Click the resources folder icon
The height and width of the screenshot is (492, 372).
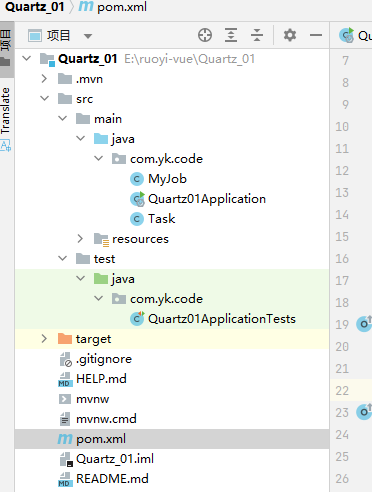coord(101,239)
